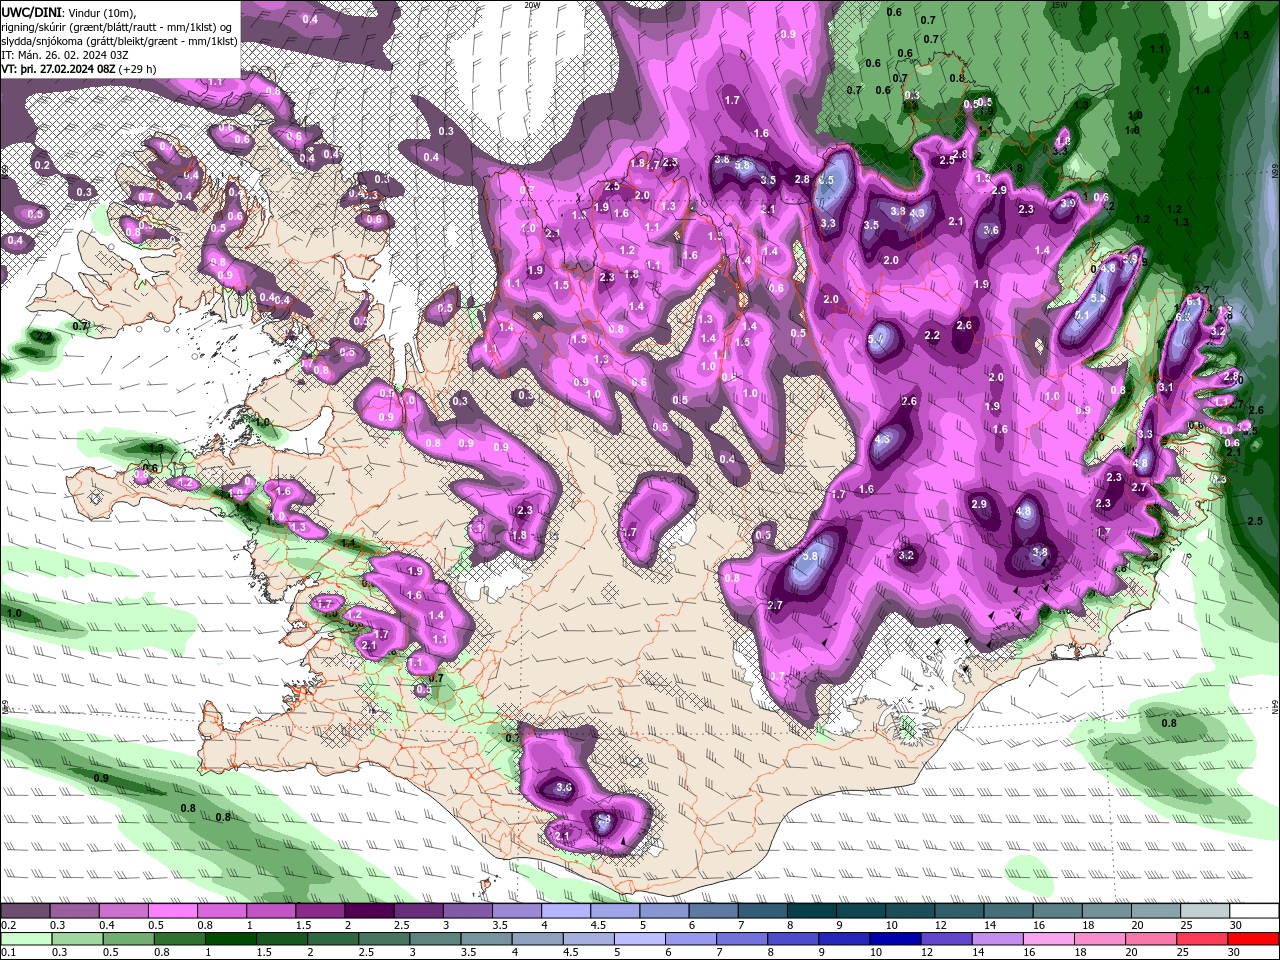Pick white snow swatch after 30

(1253, 911)
